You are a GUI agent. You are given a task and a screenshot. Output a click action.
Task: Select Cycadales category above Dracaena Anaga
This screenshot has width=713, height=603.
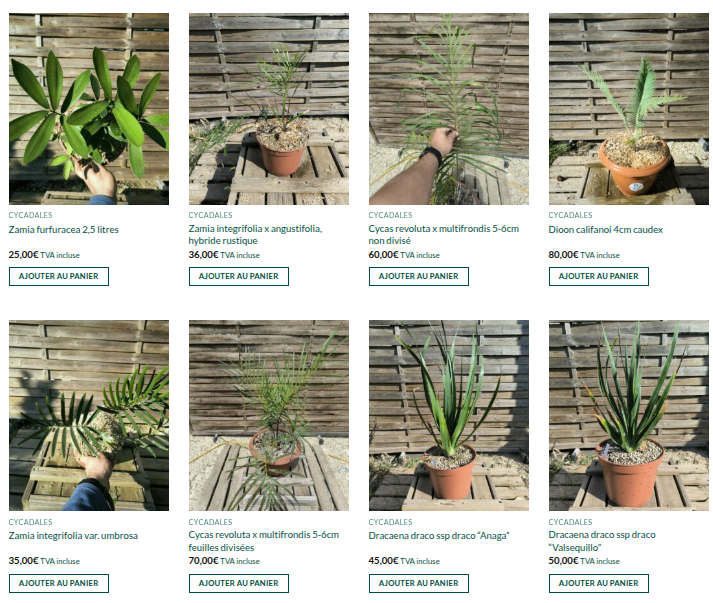[x=391, y=522]
